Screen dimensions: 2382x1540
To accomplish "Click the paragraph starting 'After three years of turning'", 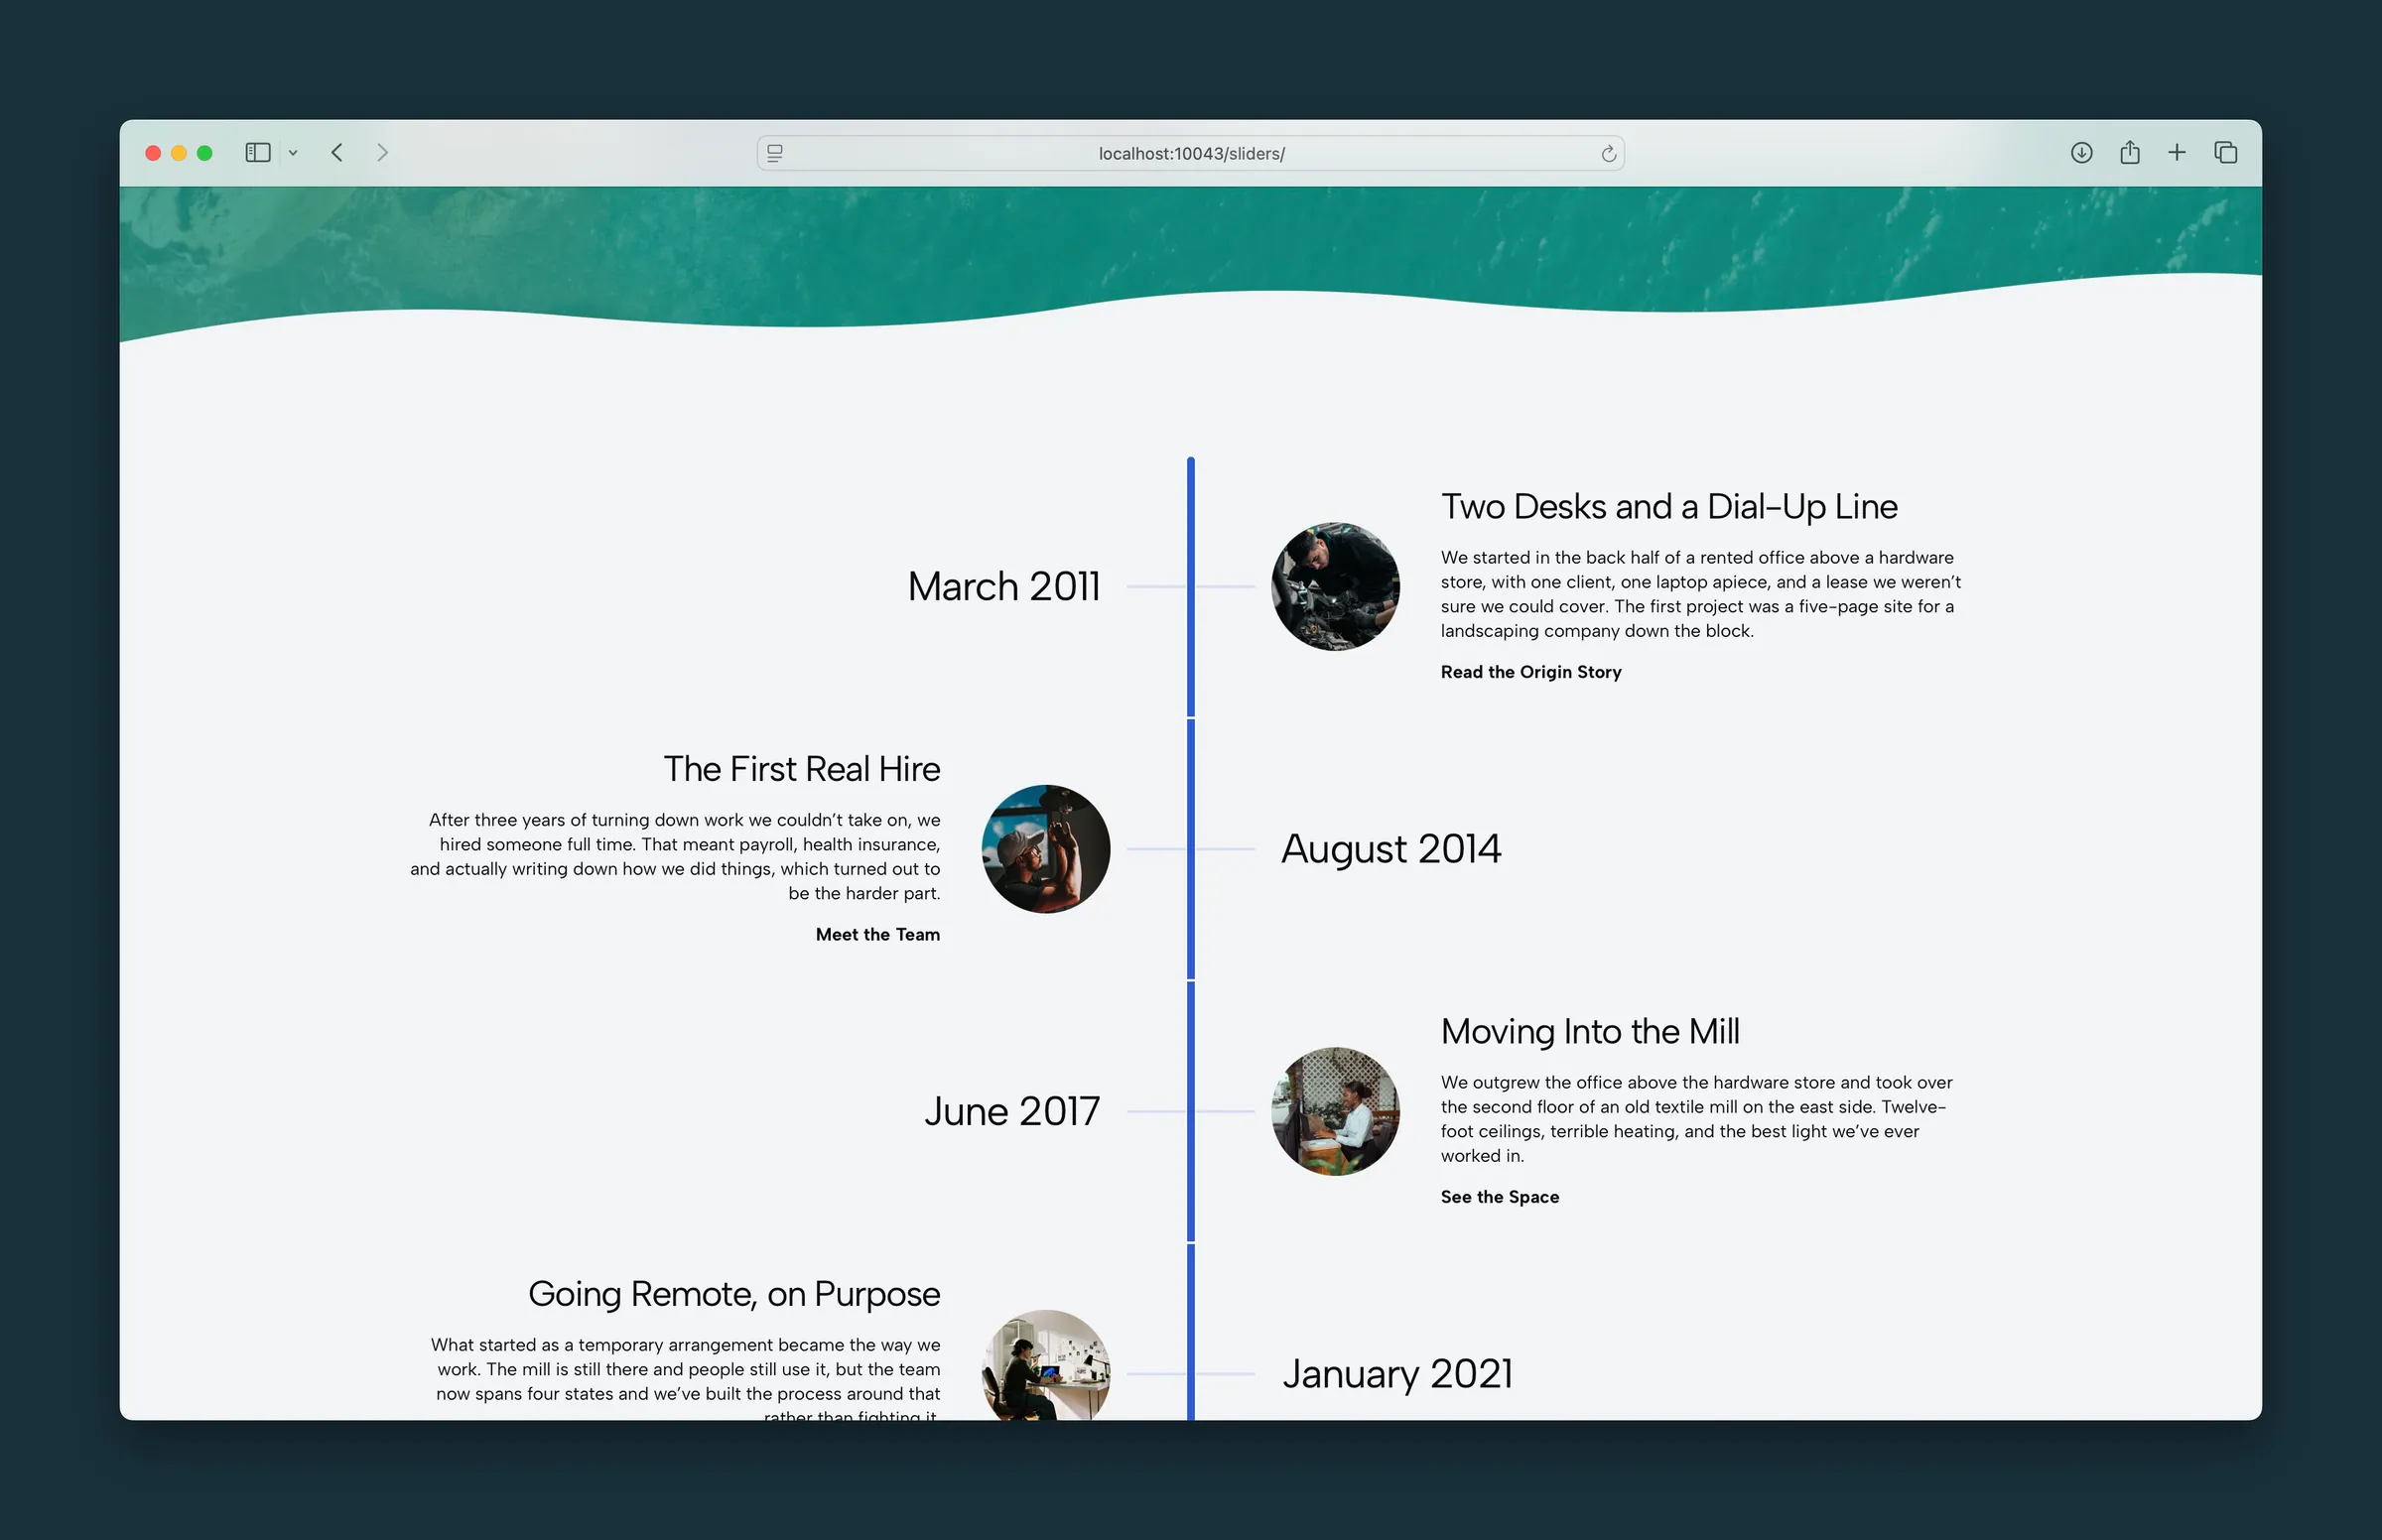I will coord(675,857).
